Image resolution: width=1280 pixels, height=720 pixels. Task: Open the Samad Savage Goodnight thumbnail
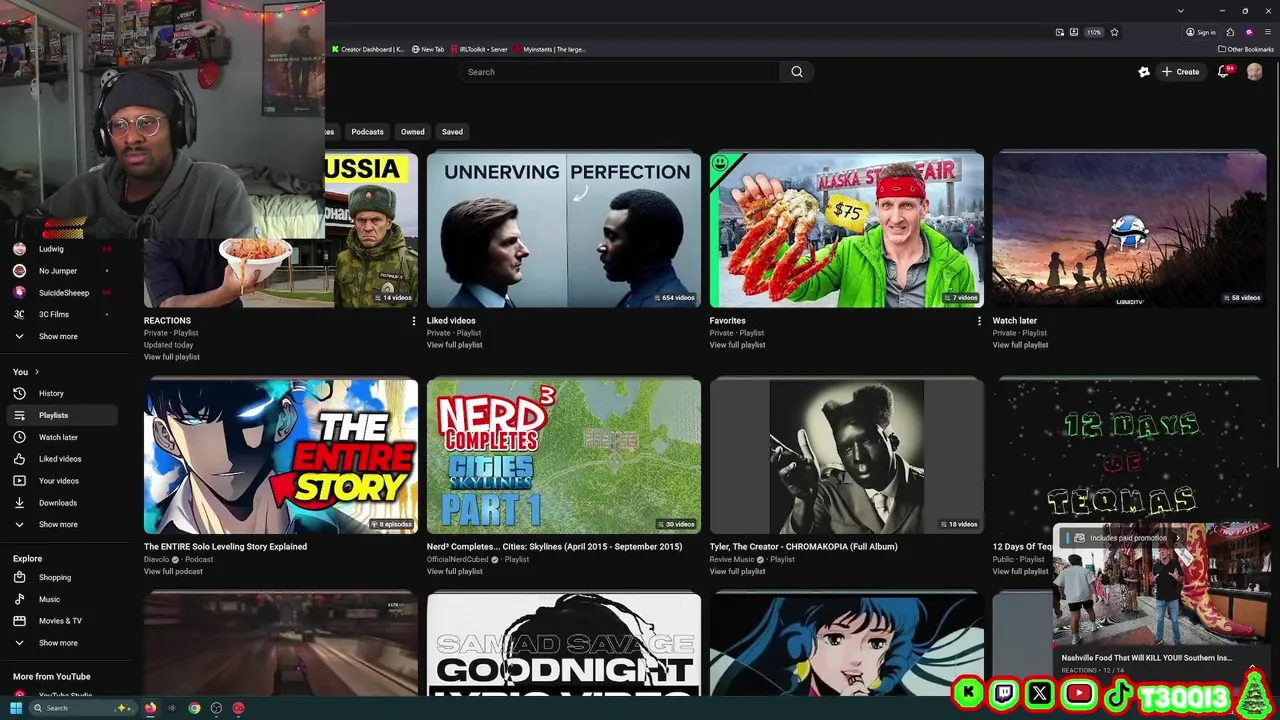click(564, 644)
